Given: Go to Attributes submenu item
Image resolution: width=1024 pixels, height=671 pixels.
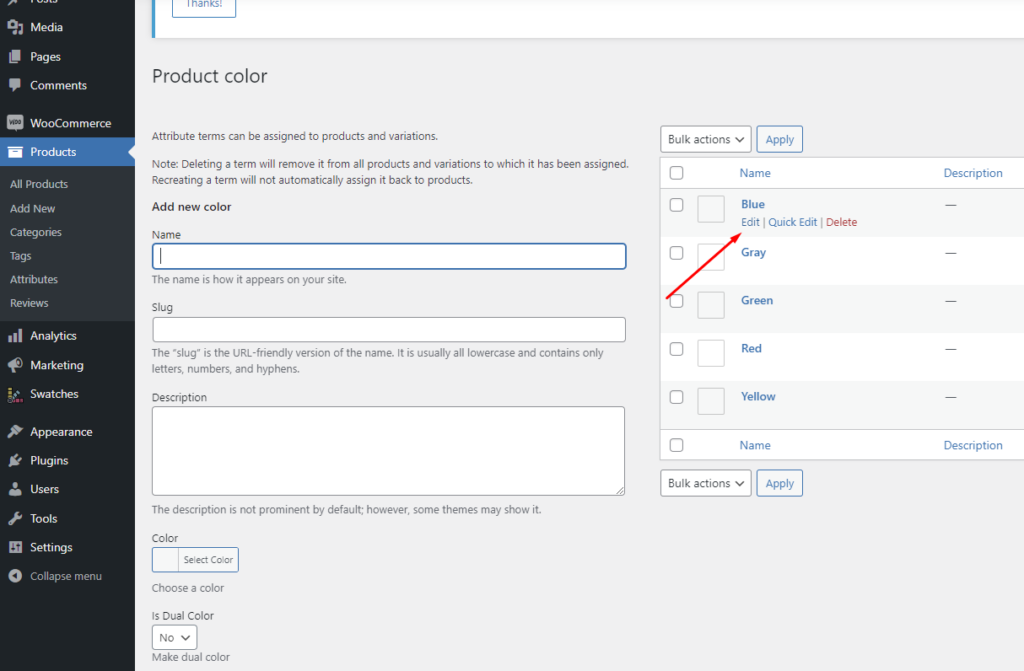Looking at the screenshot, I should tap(34, 280).
